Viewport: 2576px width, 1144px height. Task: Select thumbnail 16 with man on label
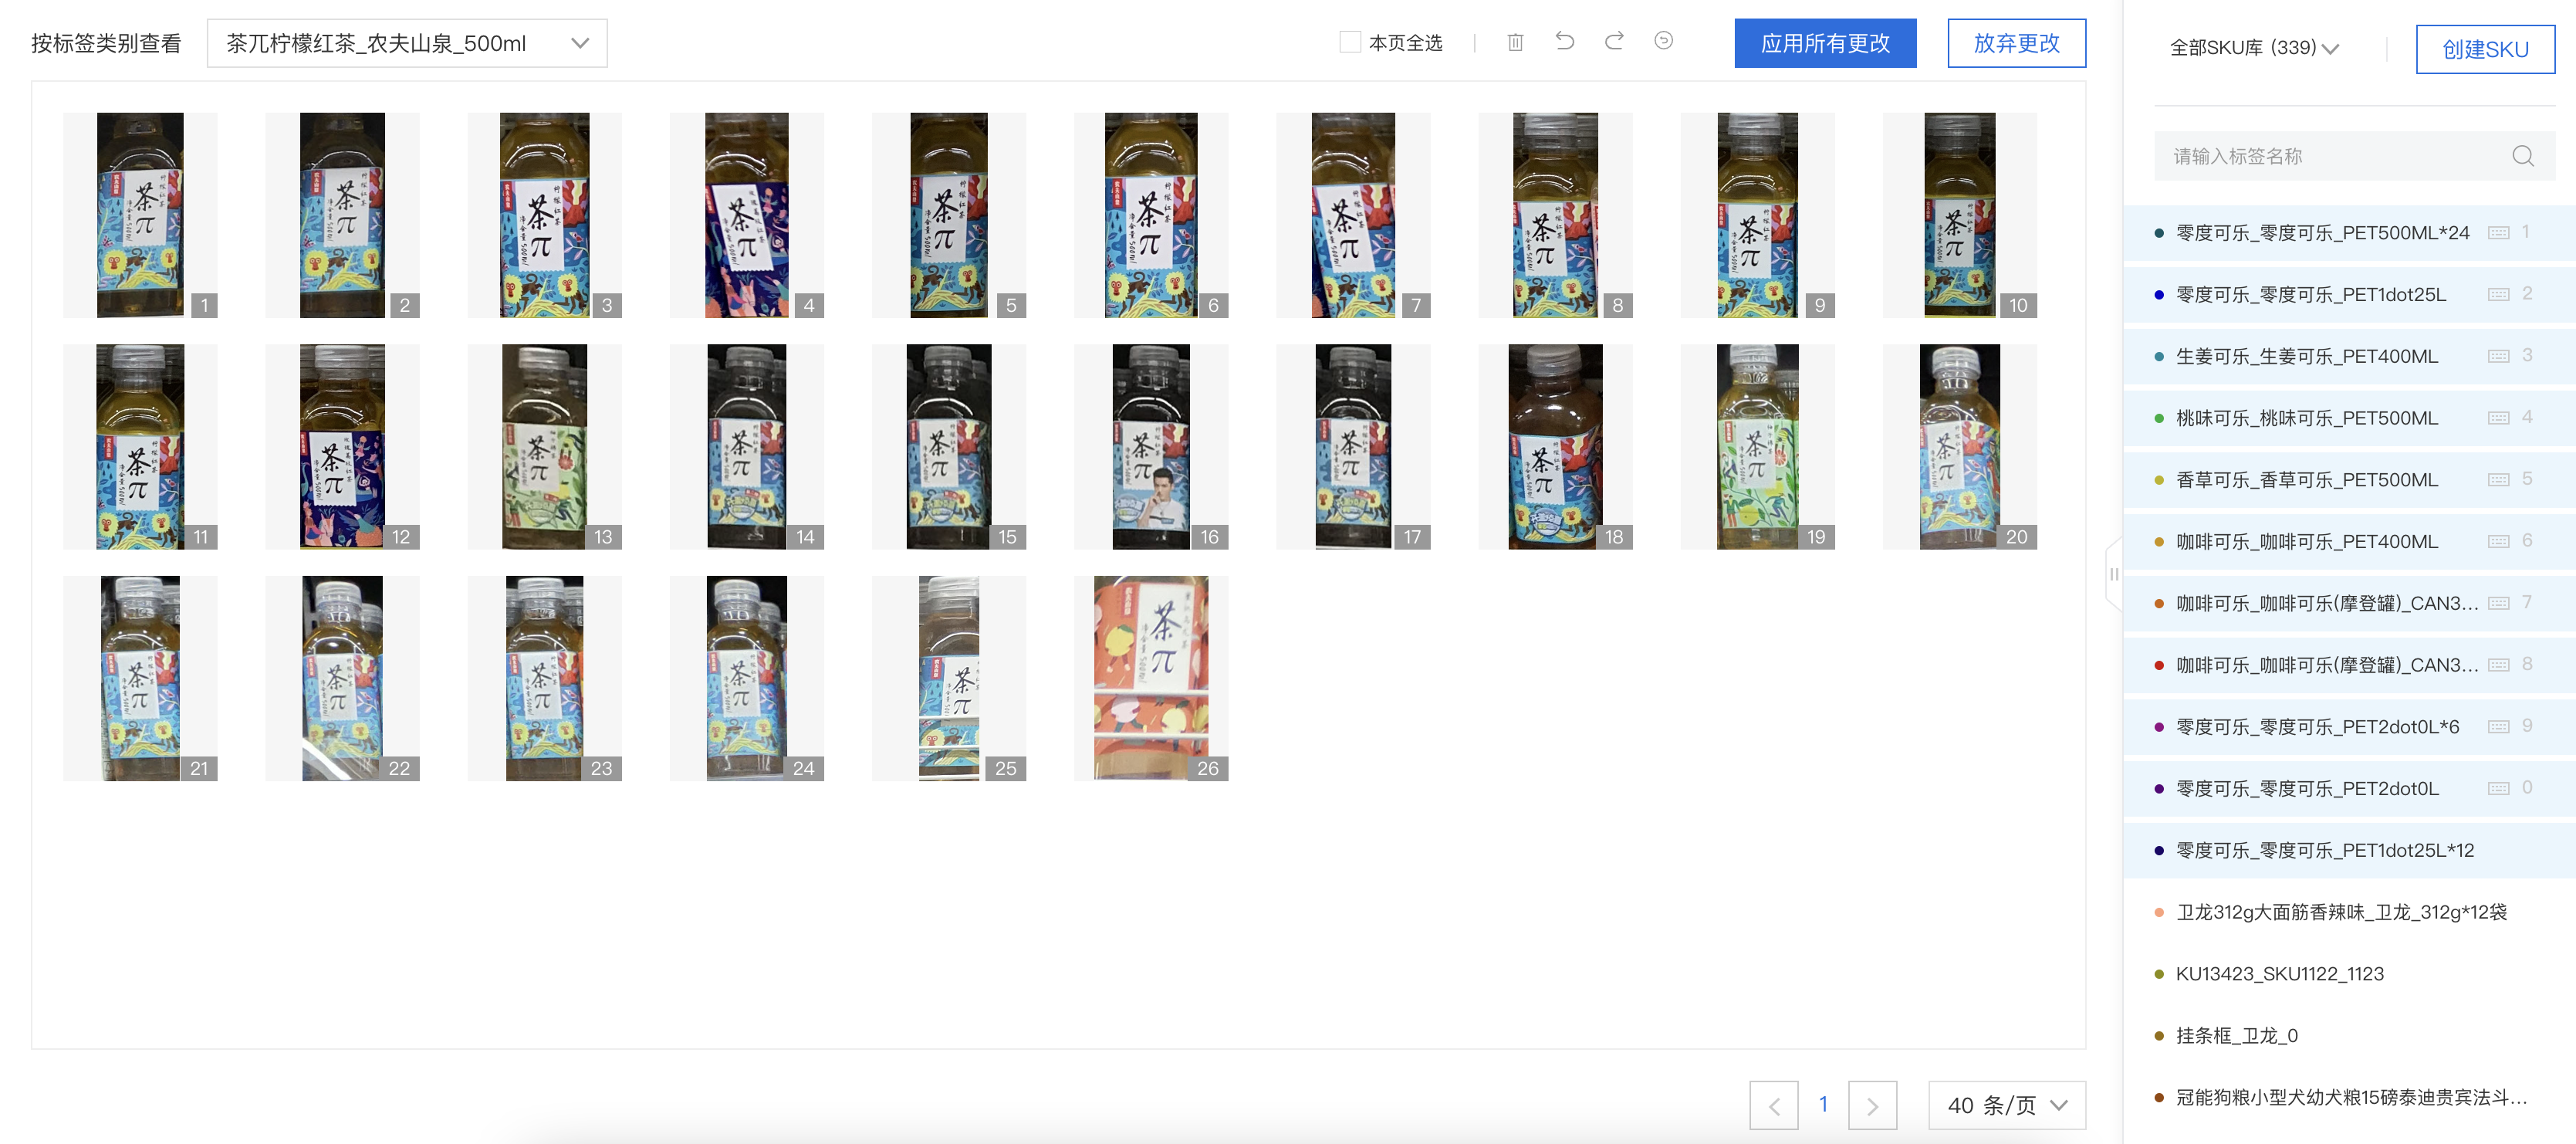pyautogui.click(x=1151, y=447)
